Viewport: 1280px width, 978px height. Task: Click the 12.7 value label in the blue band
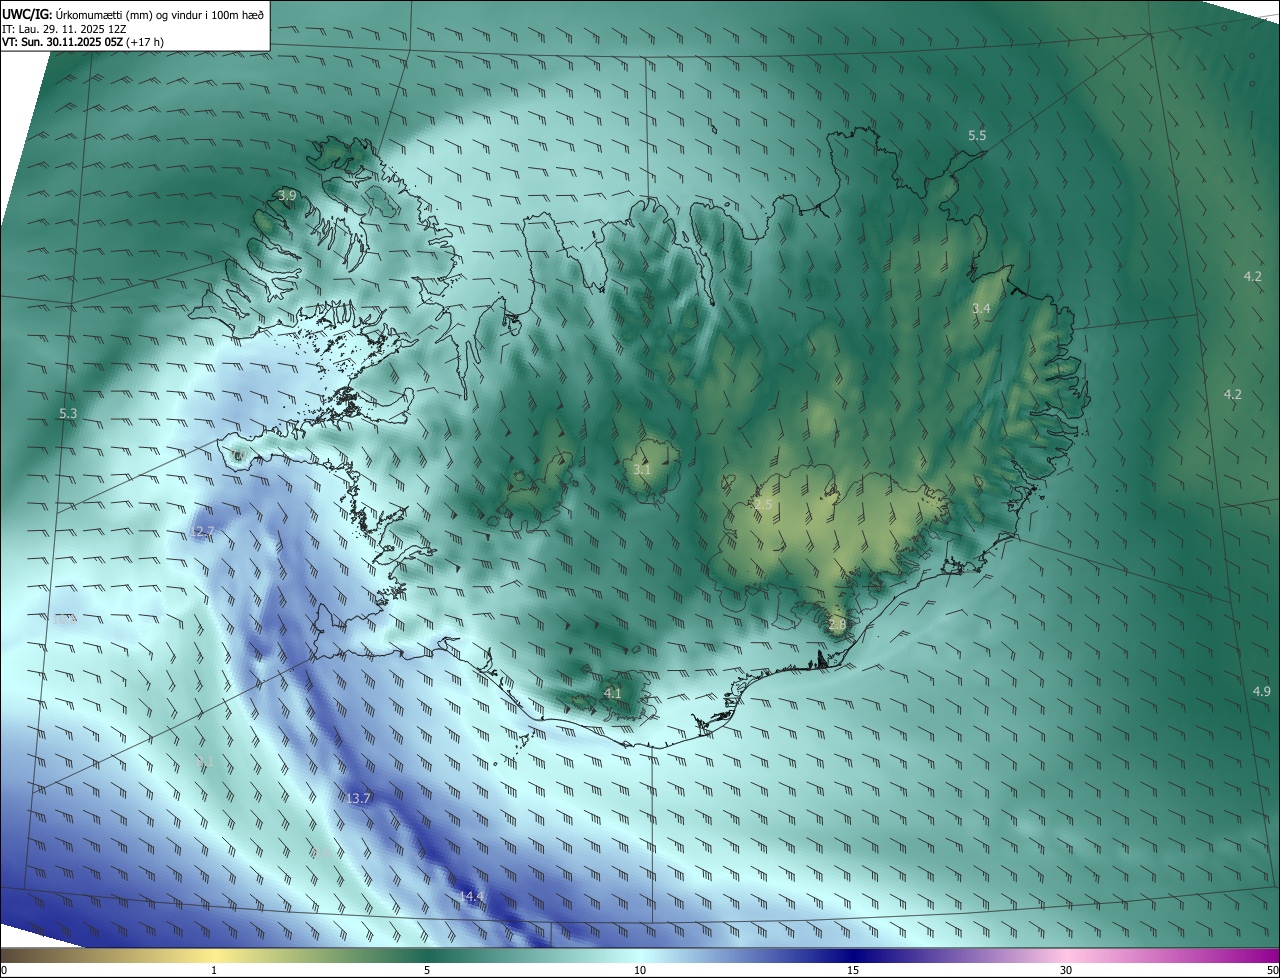coord(203,531)
